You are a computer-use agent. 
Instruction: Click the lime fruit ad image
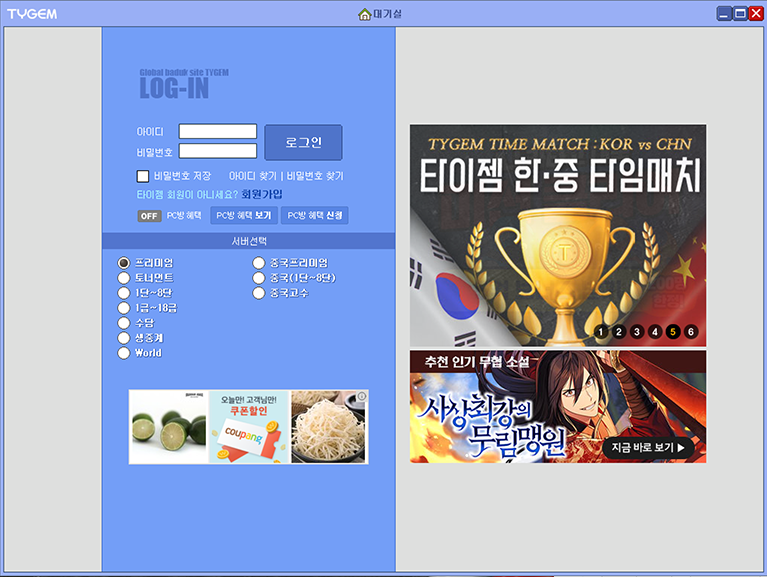169,427
